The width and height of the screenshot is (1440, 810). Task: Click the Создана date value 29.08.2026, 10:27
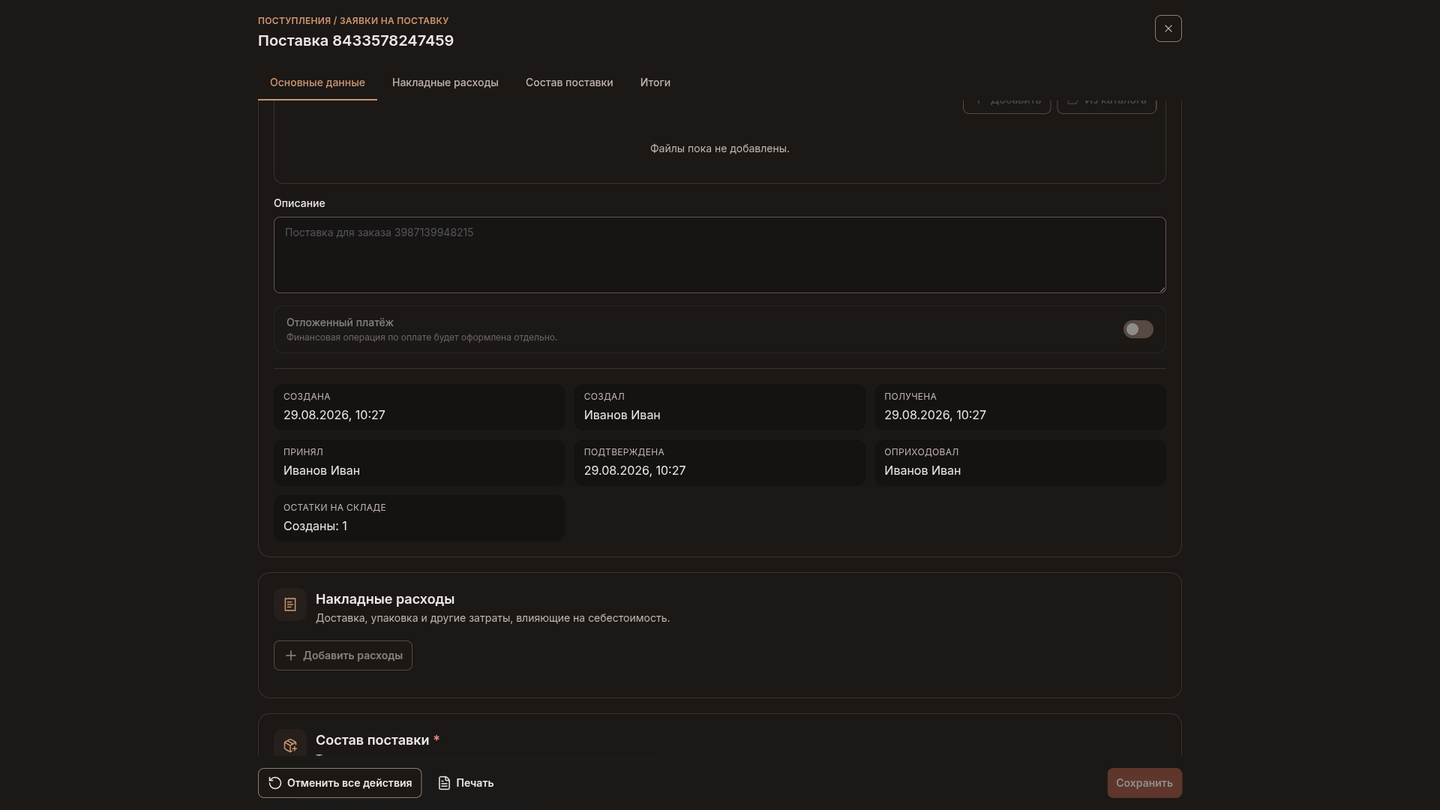pyautogui.click(x=334, y=415)
